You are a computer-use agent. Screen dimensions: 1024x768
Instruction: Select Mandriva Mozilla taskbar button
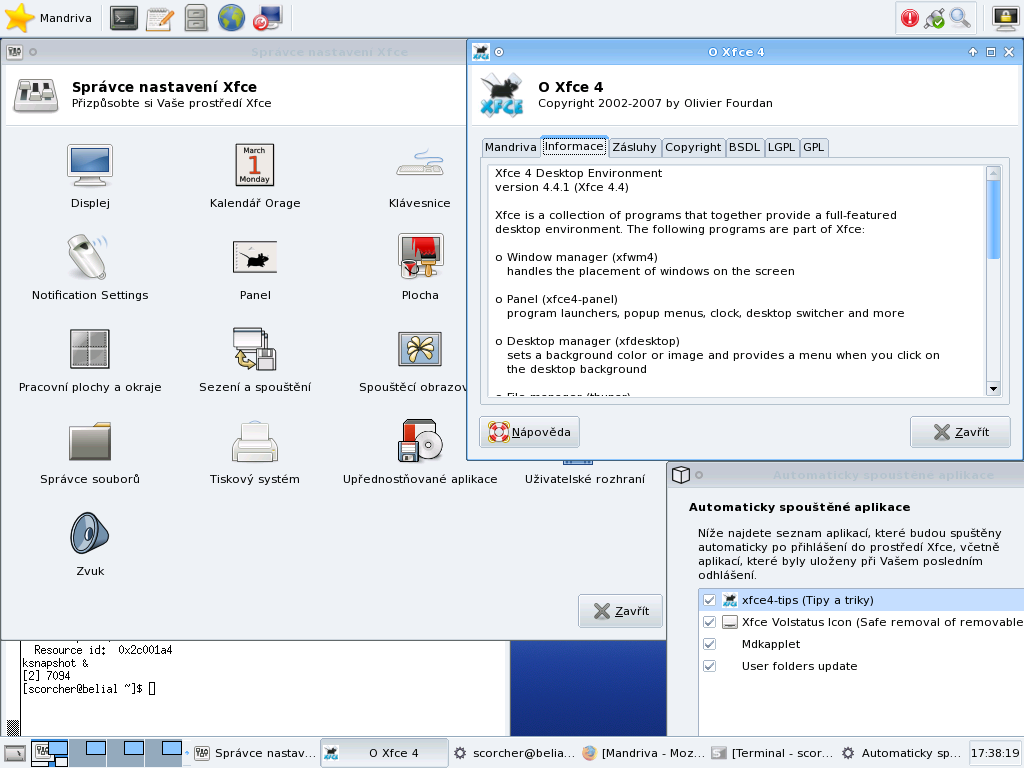pos(643,753)
